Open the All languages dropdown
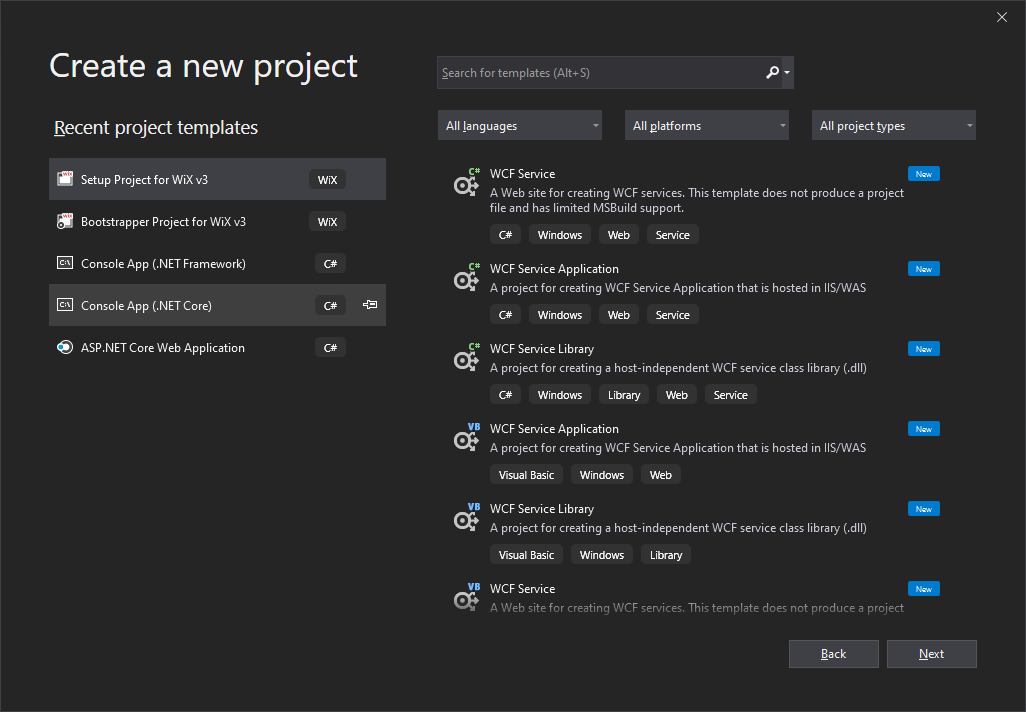This screenshot has width=1026, height=712. (519, 125)
